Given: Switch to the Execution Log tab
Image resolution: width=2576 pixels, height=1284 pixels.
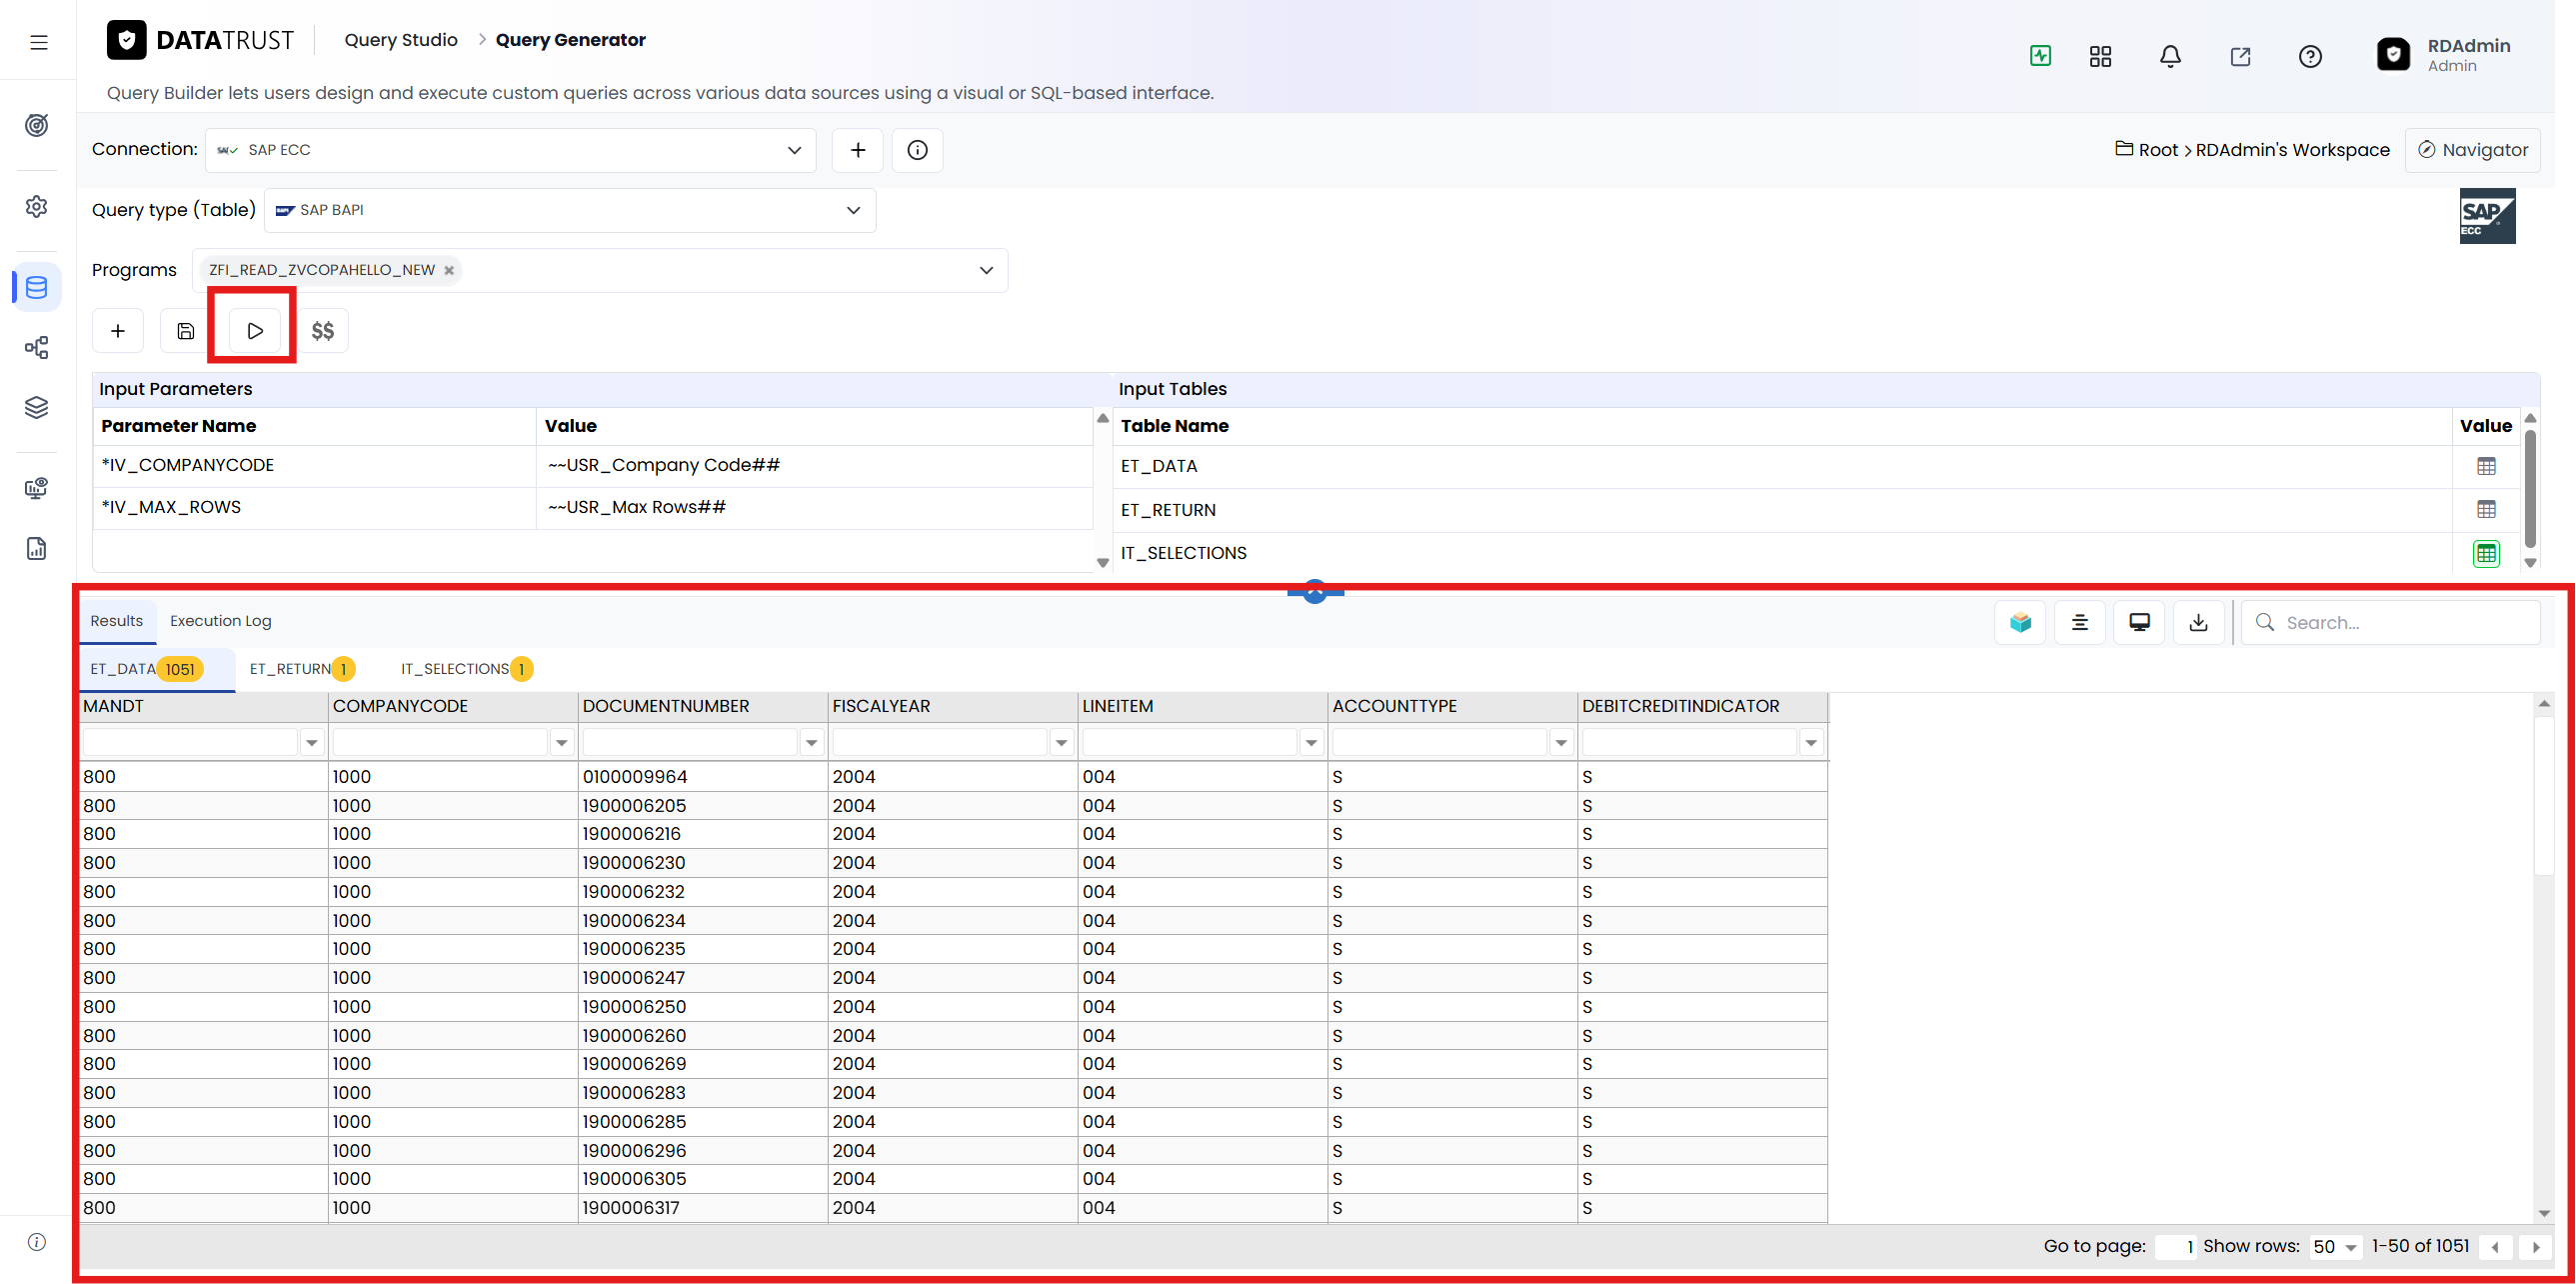Looking at the screenshot, I should pos(220,621).
